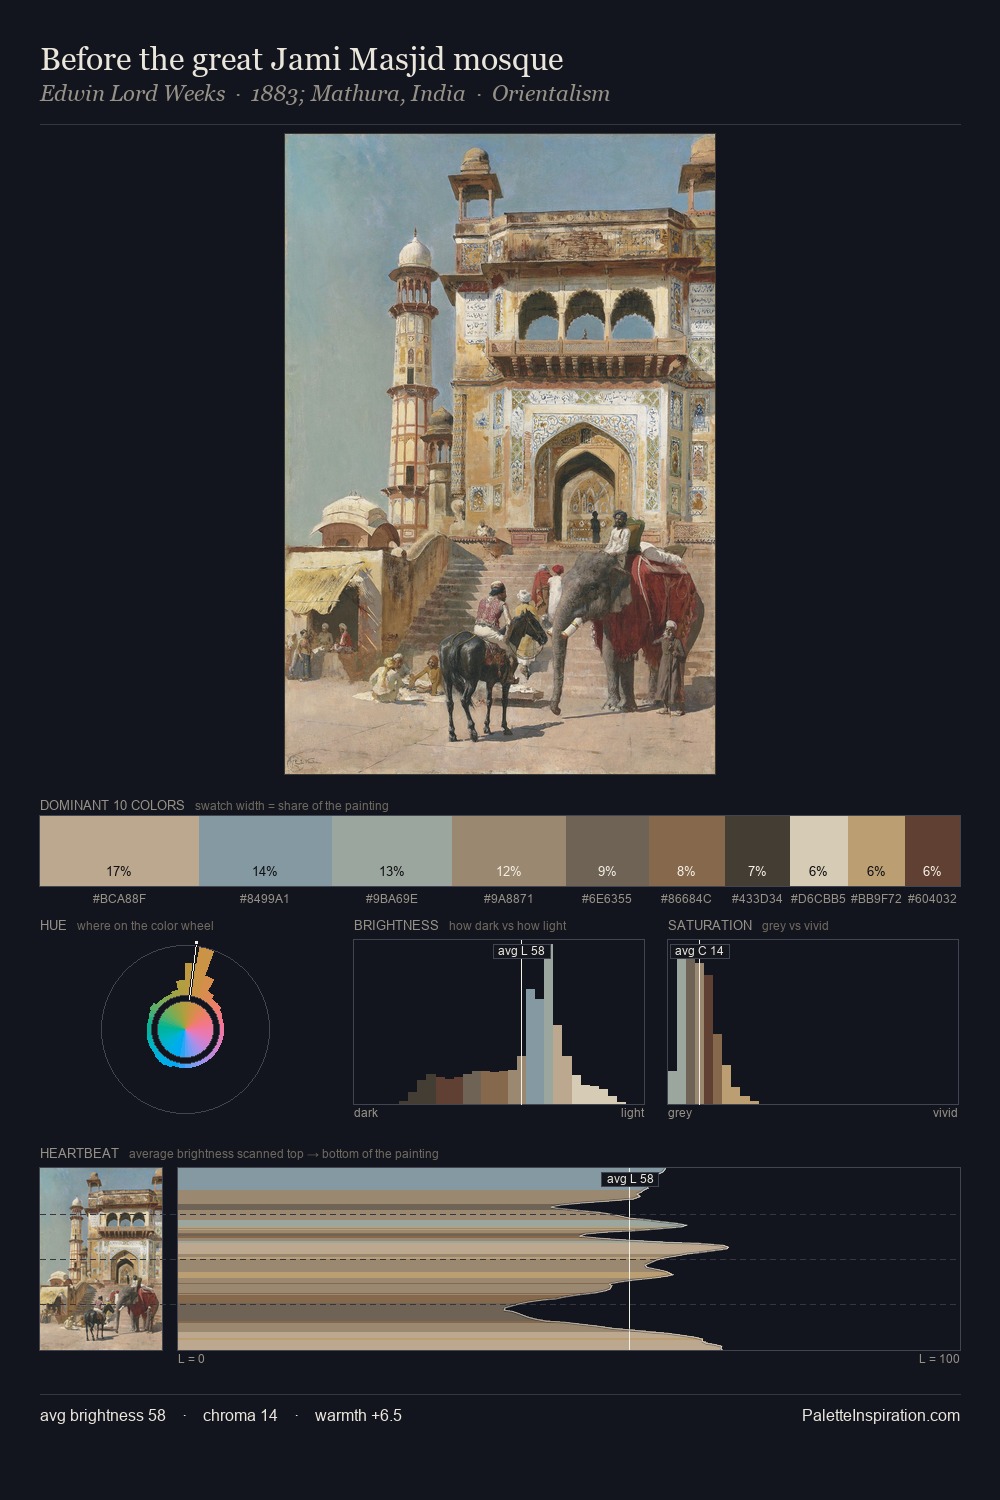Click the 'swatch width = share of the painting' note
Screen dimensions: 1000x1500
point(292,806)
